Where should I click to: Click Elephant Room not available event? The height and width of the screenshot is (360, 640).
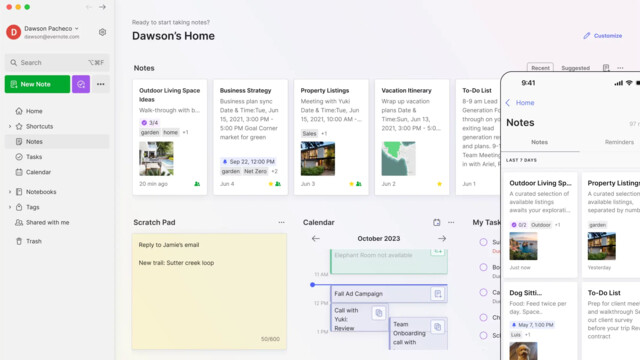pos(389,261)
